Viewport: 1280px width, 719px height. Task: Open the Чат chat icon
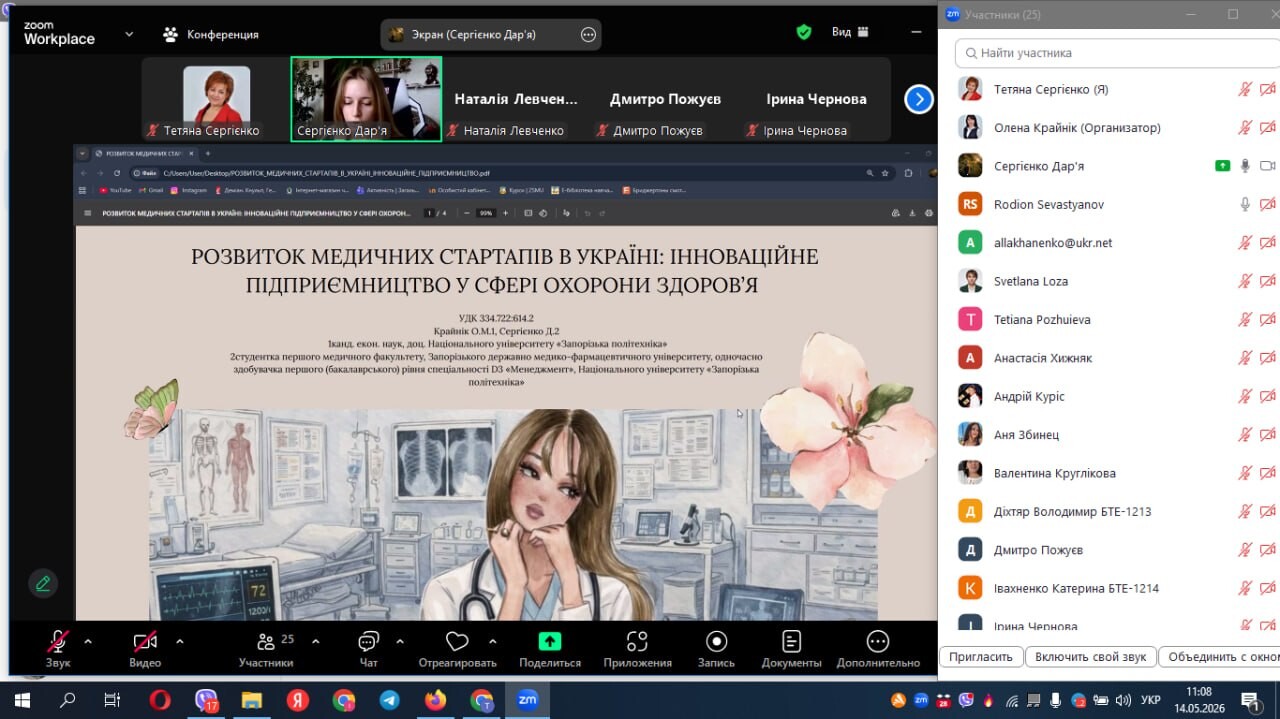368,641
